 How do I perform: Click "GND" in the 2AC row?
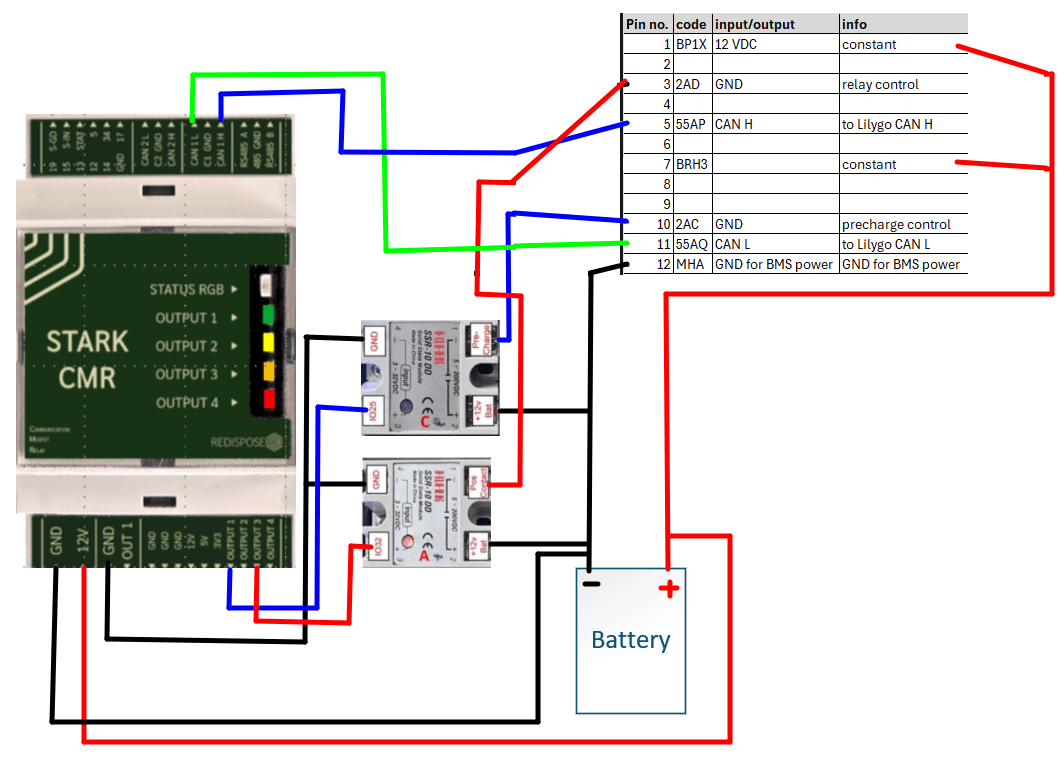(729, 224)
